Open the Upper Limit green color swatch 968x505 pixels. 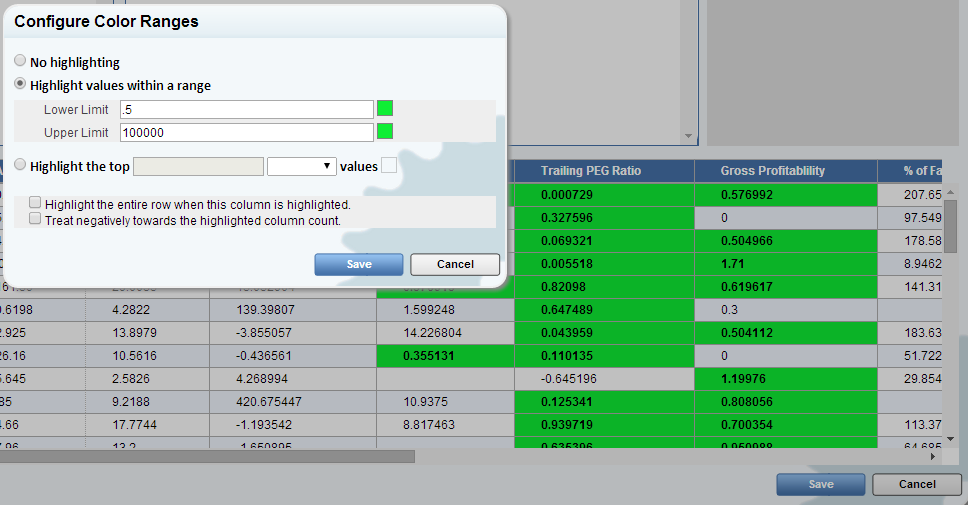click(385, 132)
